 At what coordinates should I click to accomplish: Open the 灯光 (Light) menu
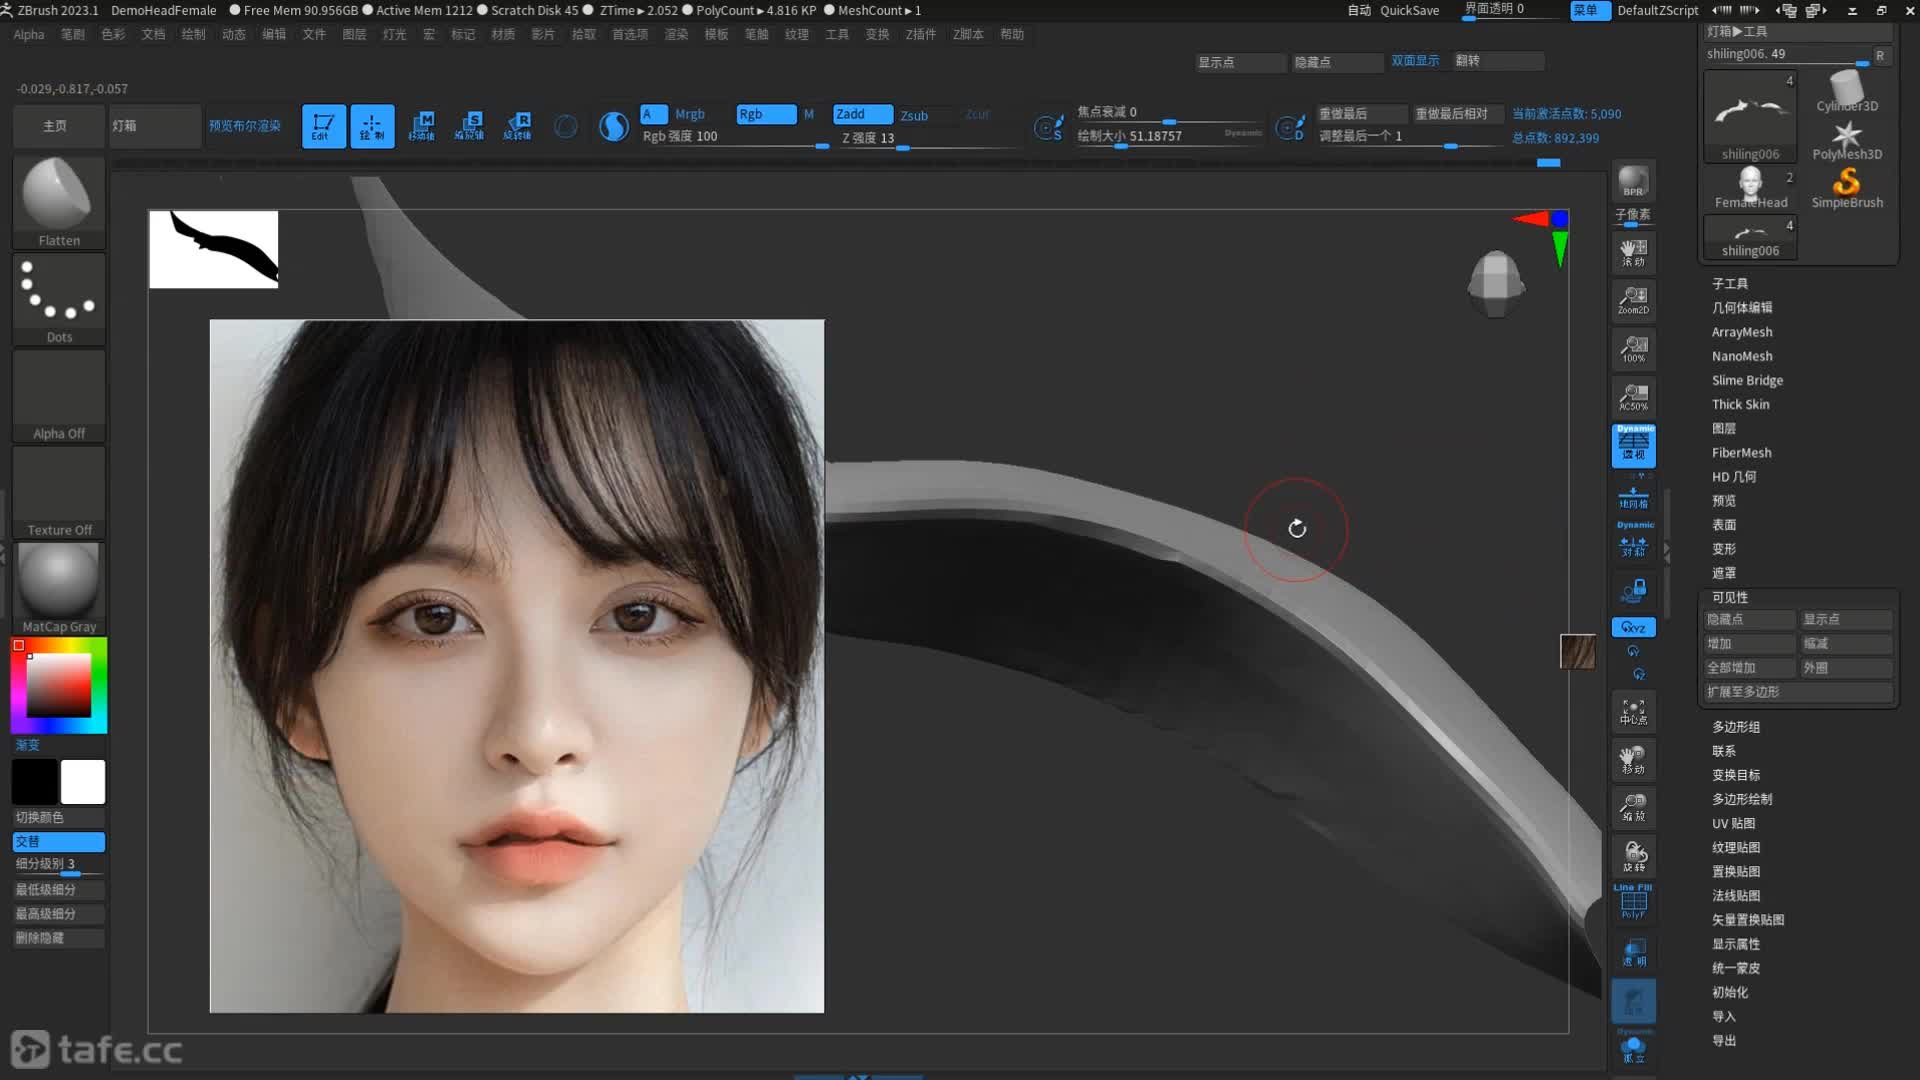pyautogui.click(x=394, y=34)
